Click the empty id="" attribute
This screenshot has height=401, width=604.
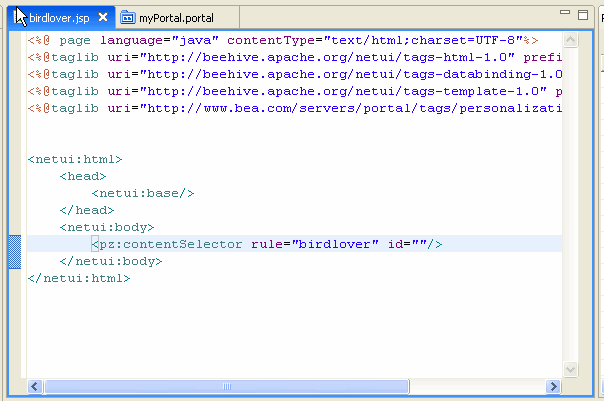coord(407,244)
